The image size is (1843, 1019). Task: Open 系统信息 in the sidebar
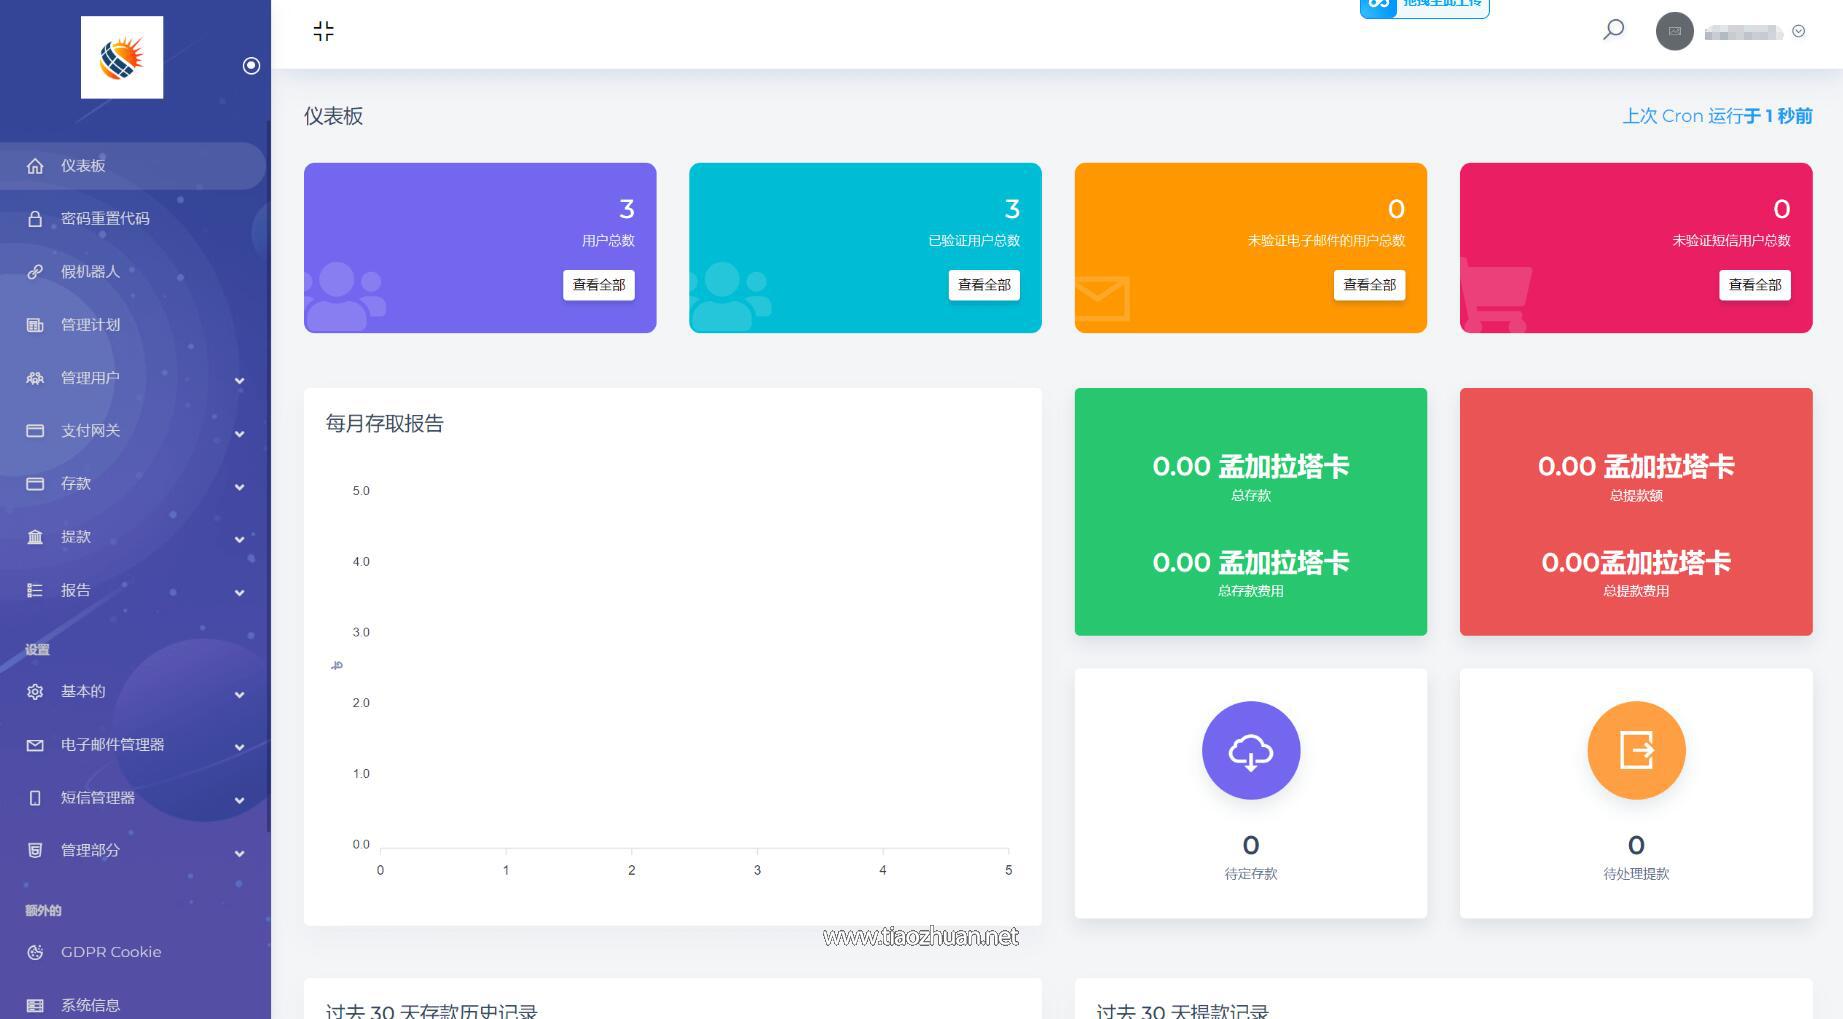coord(90,1005)
